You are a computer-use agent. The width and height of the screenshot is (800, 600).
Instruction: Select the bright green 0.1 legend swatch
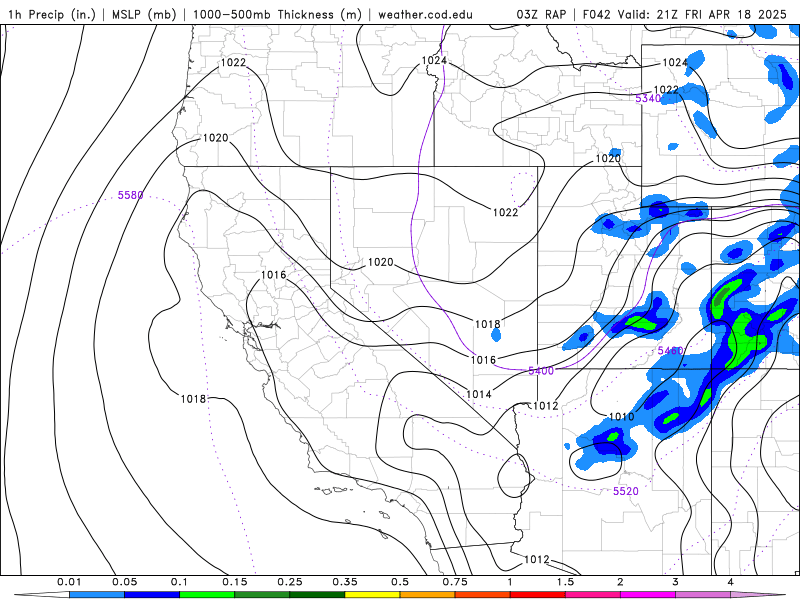coord(207,595)
